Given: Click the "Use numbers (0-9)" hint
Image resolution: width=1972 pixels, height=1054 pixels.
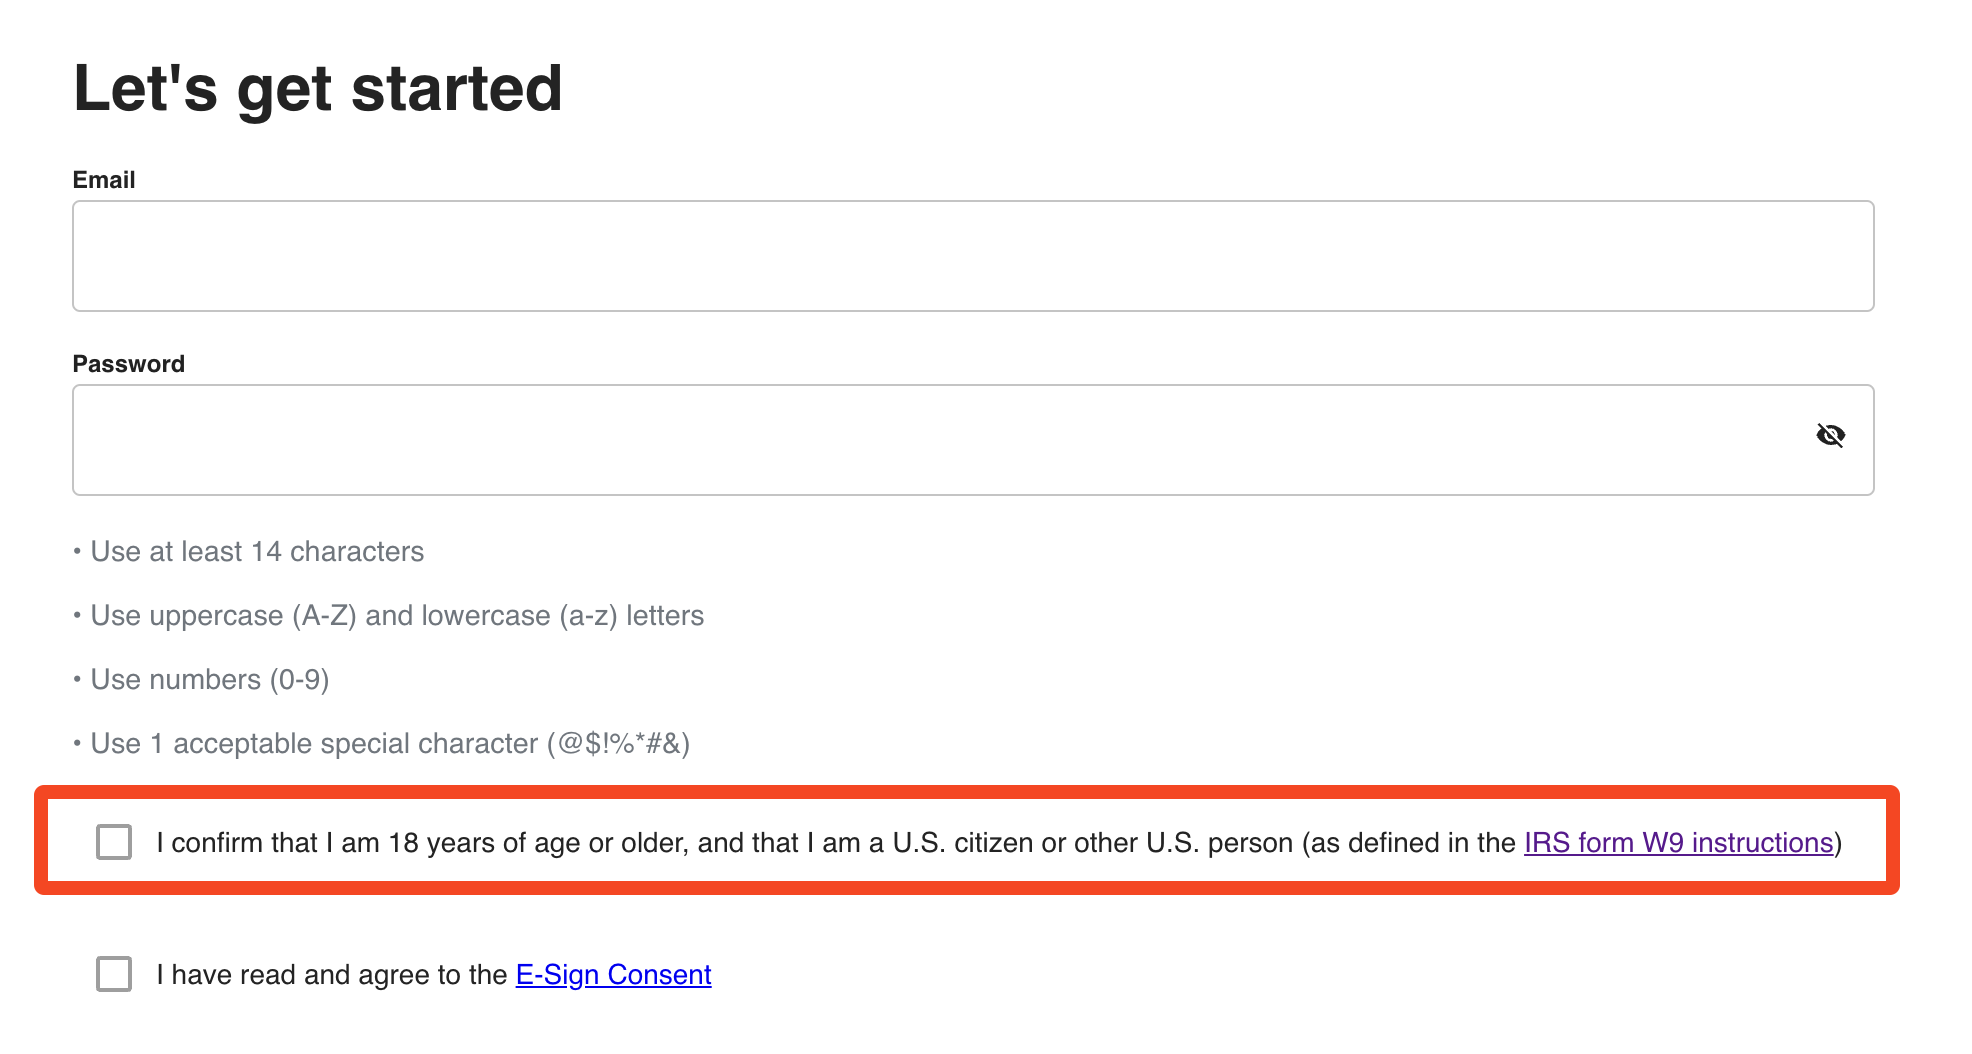Looking at the screenshot, I should pyautogui.click(x=210, y=680).
